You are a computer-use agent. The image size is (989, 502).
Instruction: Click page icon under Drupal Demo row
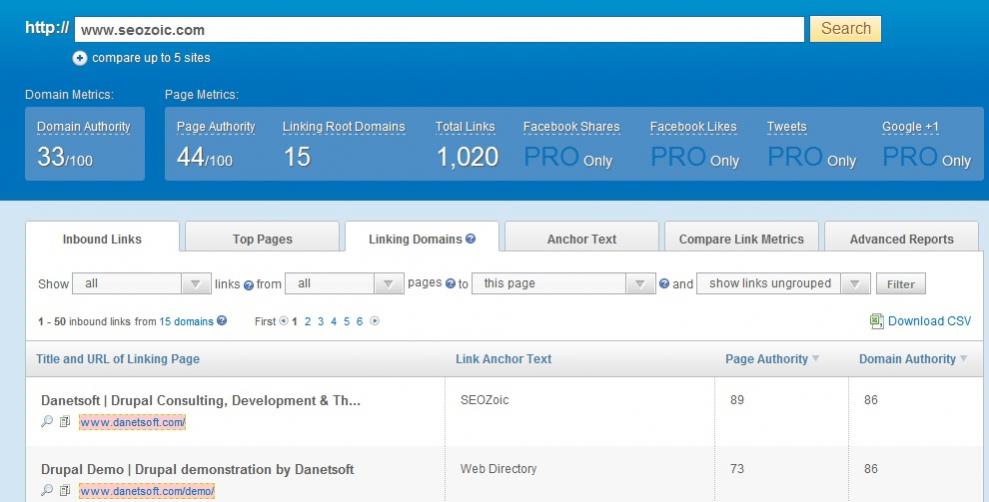point(64,490)
